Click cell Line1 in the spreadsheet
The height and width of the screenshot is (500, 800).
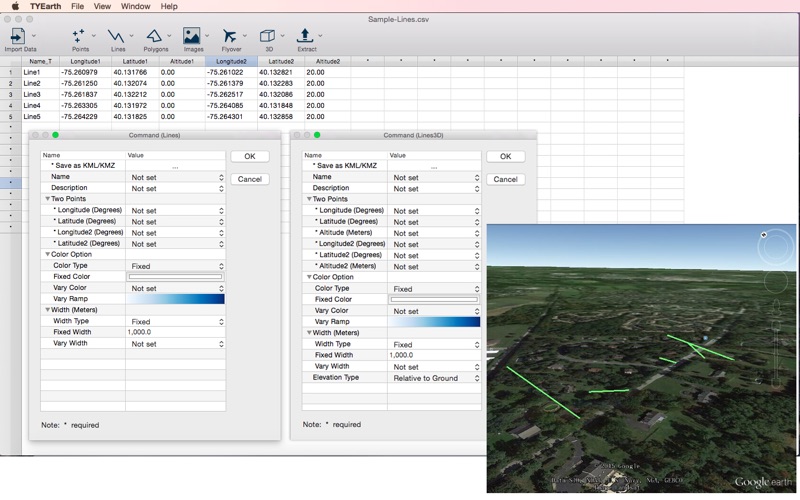40,72
